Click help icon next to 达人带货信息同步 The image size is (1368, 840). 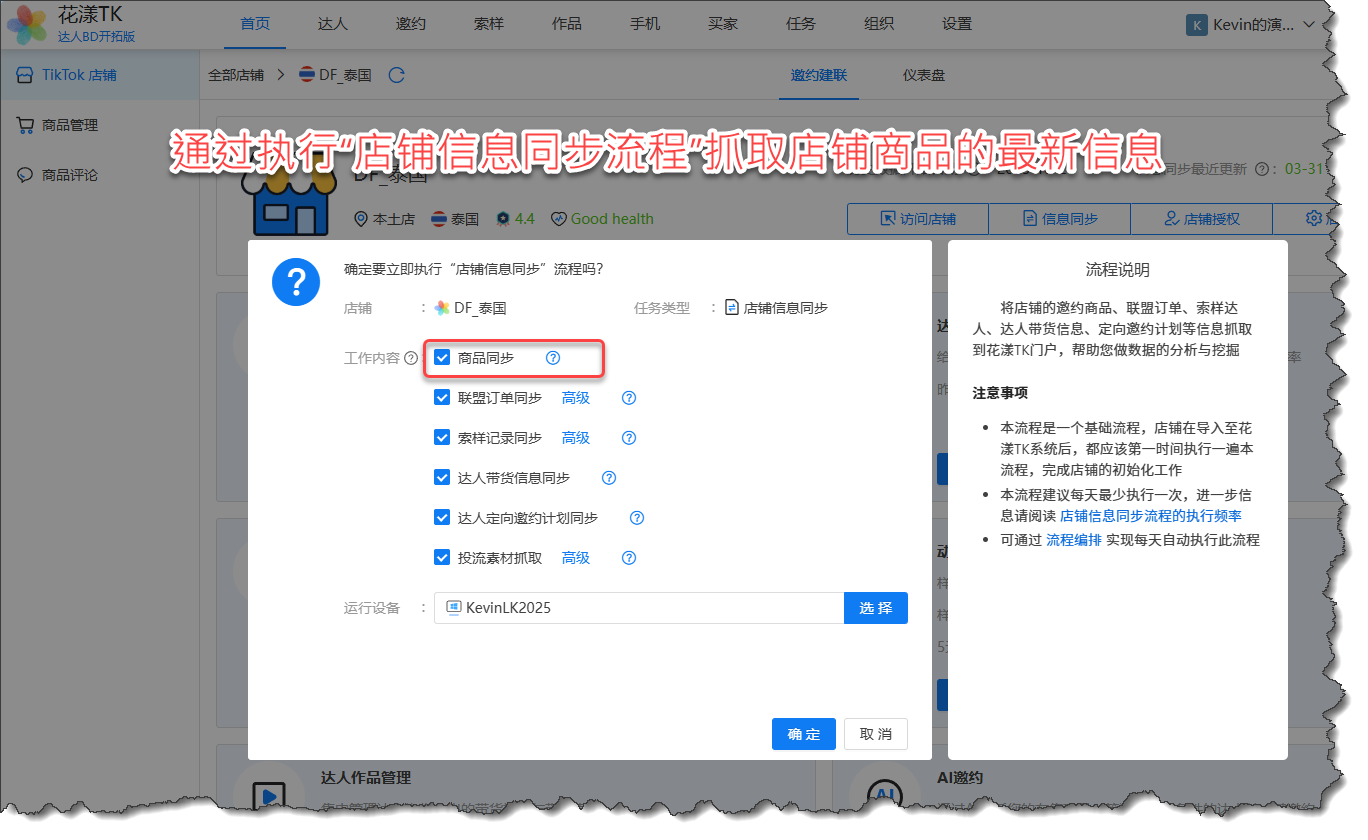pos(609,478)
